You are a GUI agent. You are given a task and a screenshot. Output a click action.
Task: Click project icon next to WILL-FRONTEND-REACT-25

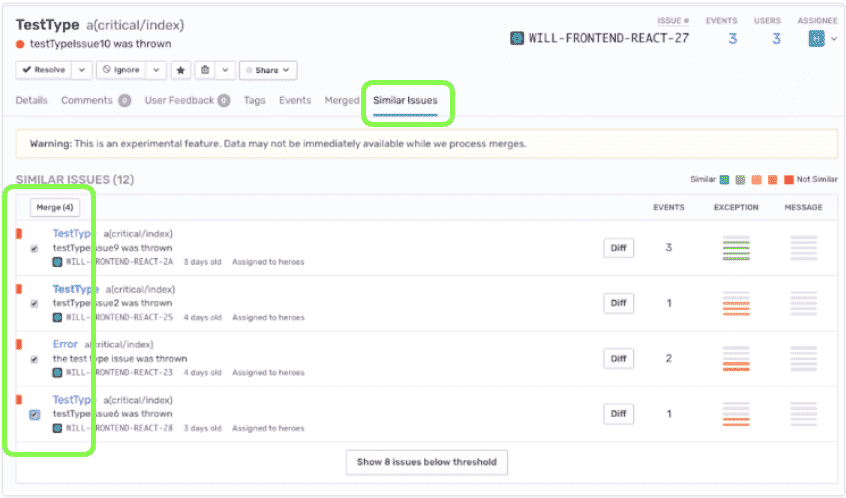click(x=58, y=317)
